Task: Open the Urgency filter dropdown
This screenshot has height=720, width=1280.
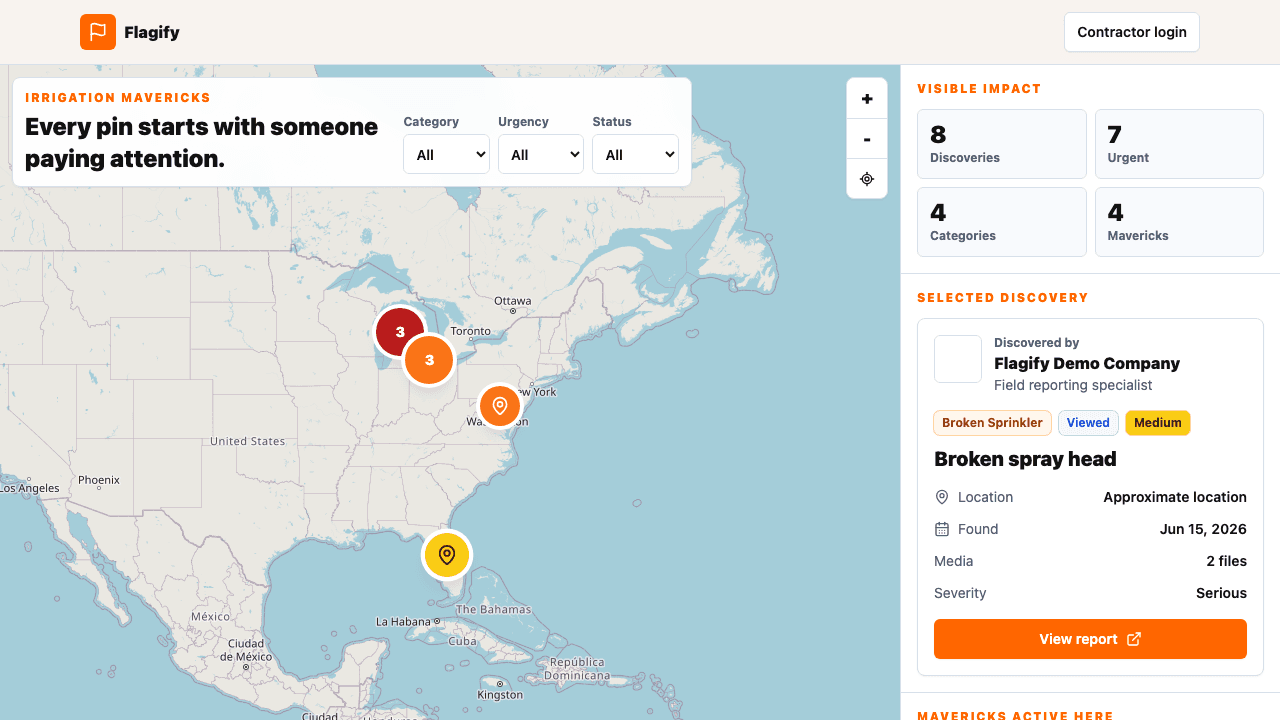Action: 541,154
